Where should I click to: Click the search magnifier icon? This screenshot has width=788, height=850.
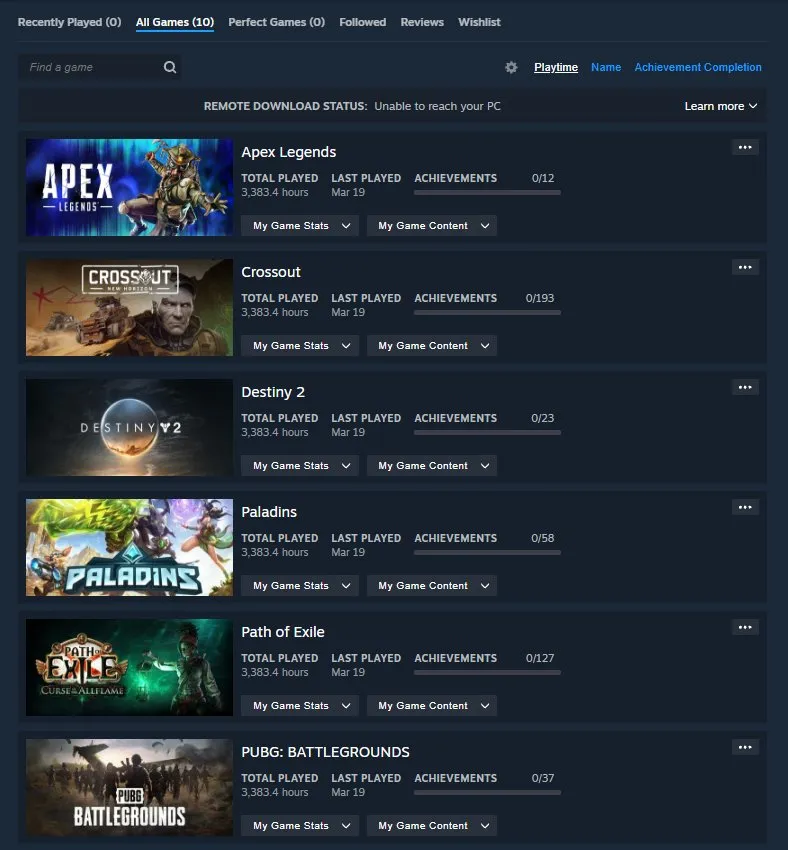(x=170, y=67)
